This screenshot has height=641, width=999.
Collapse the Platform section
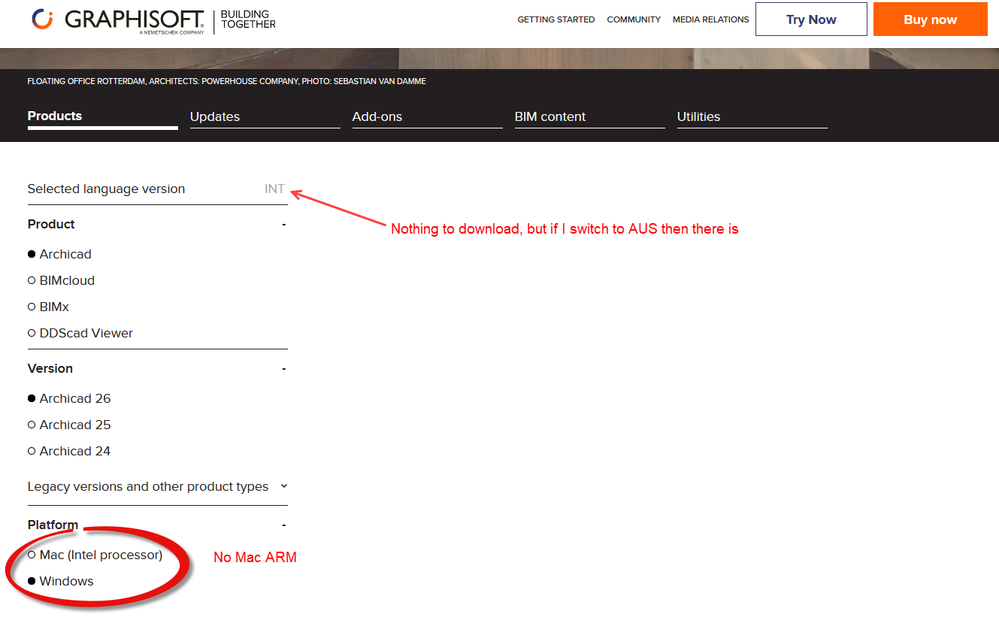tap(284, 525)
